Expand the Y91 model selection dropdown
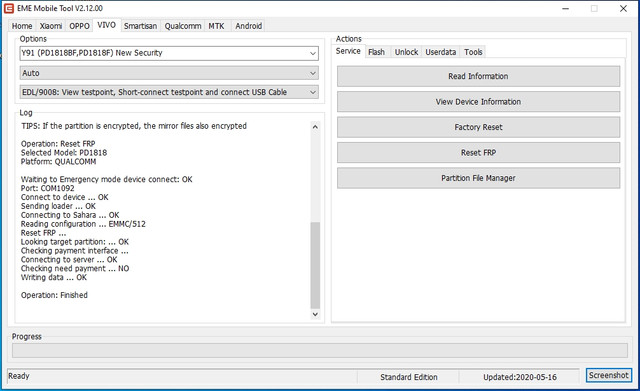640x391 pixels. click(x=169, y=53)
